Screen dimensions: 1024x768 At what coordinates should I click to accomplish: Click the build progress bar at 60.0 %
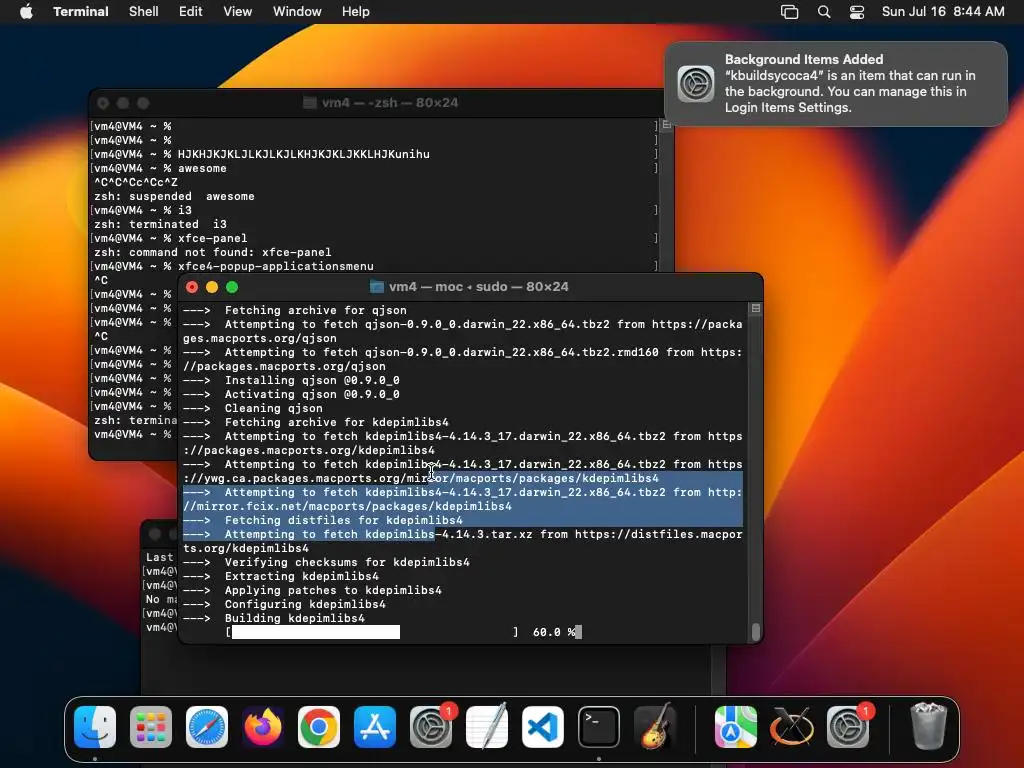click(372, 632)
